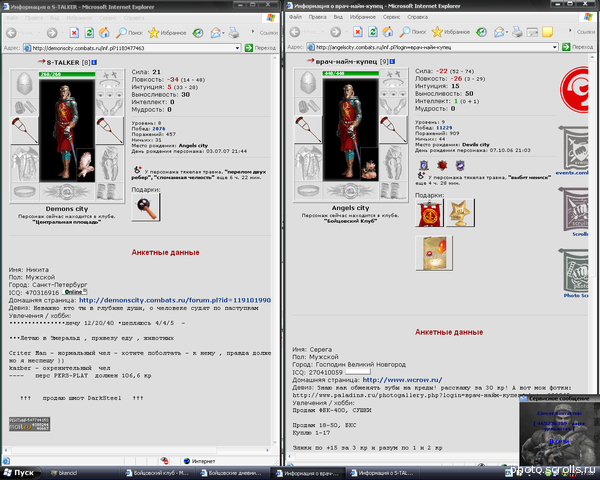Open Mail icon in S-TALKER window
The width and height of the screenshot is (600, 480).
pos(216,33)
